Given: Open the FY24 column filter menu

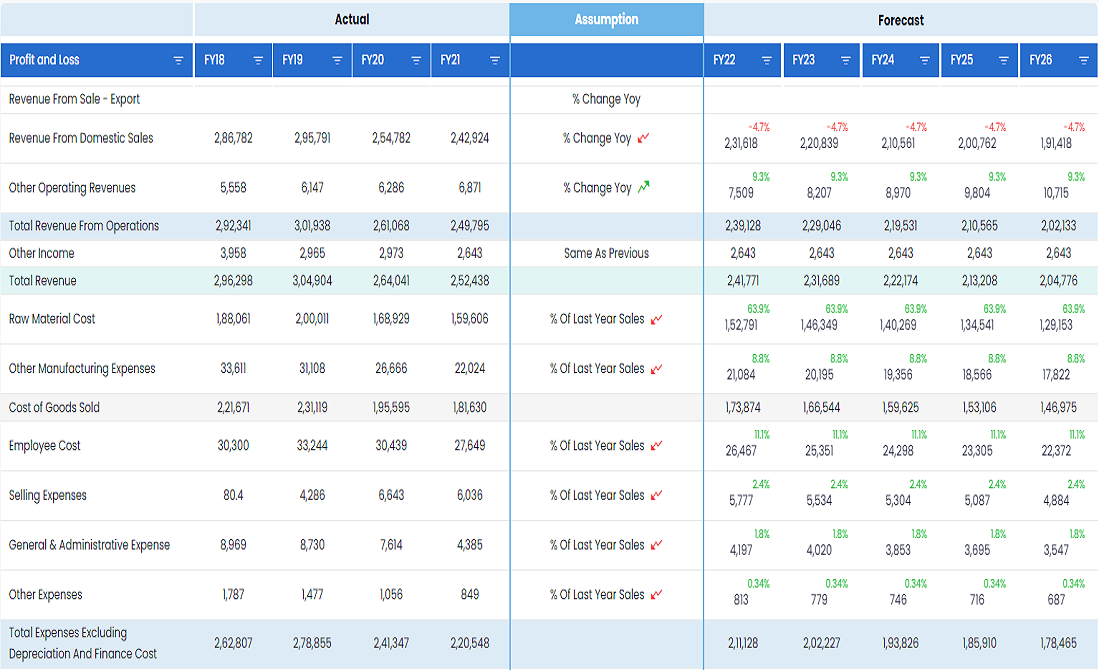Looking at the screenshot, I should point(925,61).
